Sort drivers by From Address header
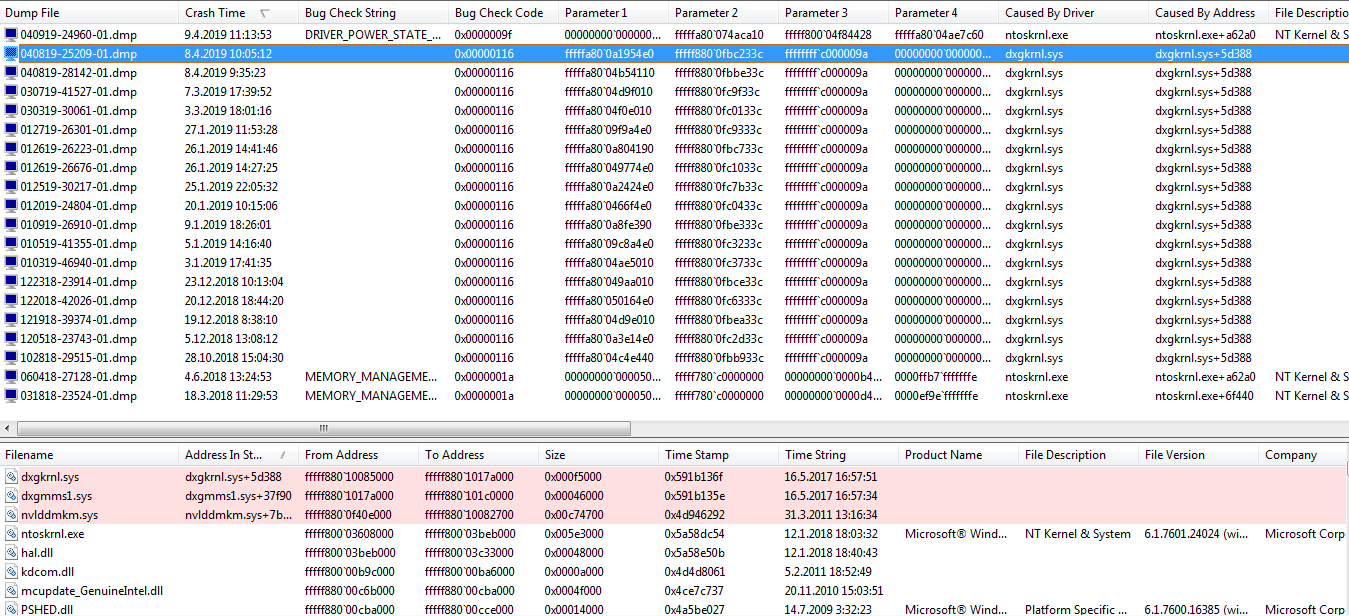The width and height of the screenshot is (1349, 616). (359, 455)
